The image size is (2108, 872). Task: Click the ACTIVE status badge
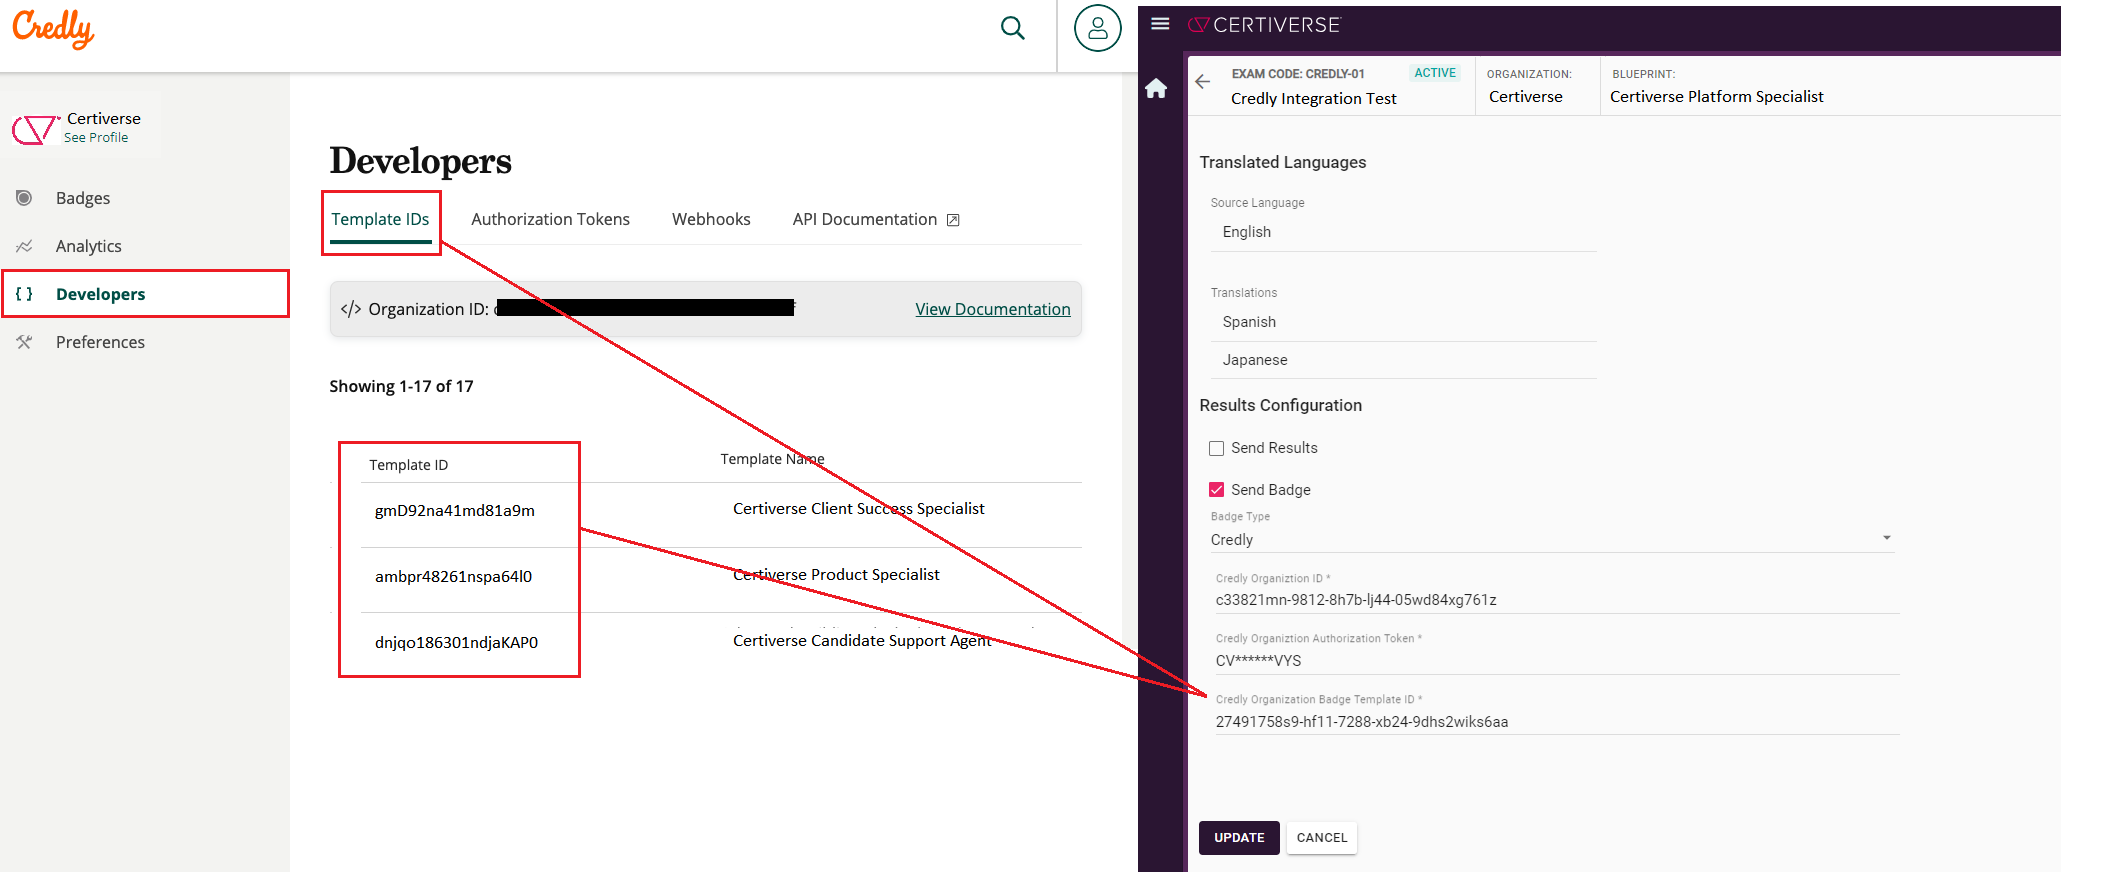[1435, 73]
